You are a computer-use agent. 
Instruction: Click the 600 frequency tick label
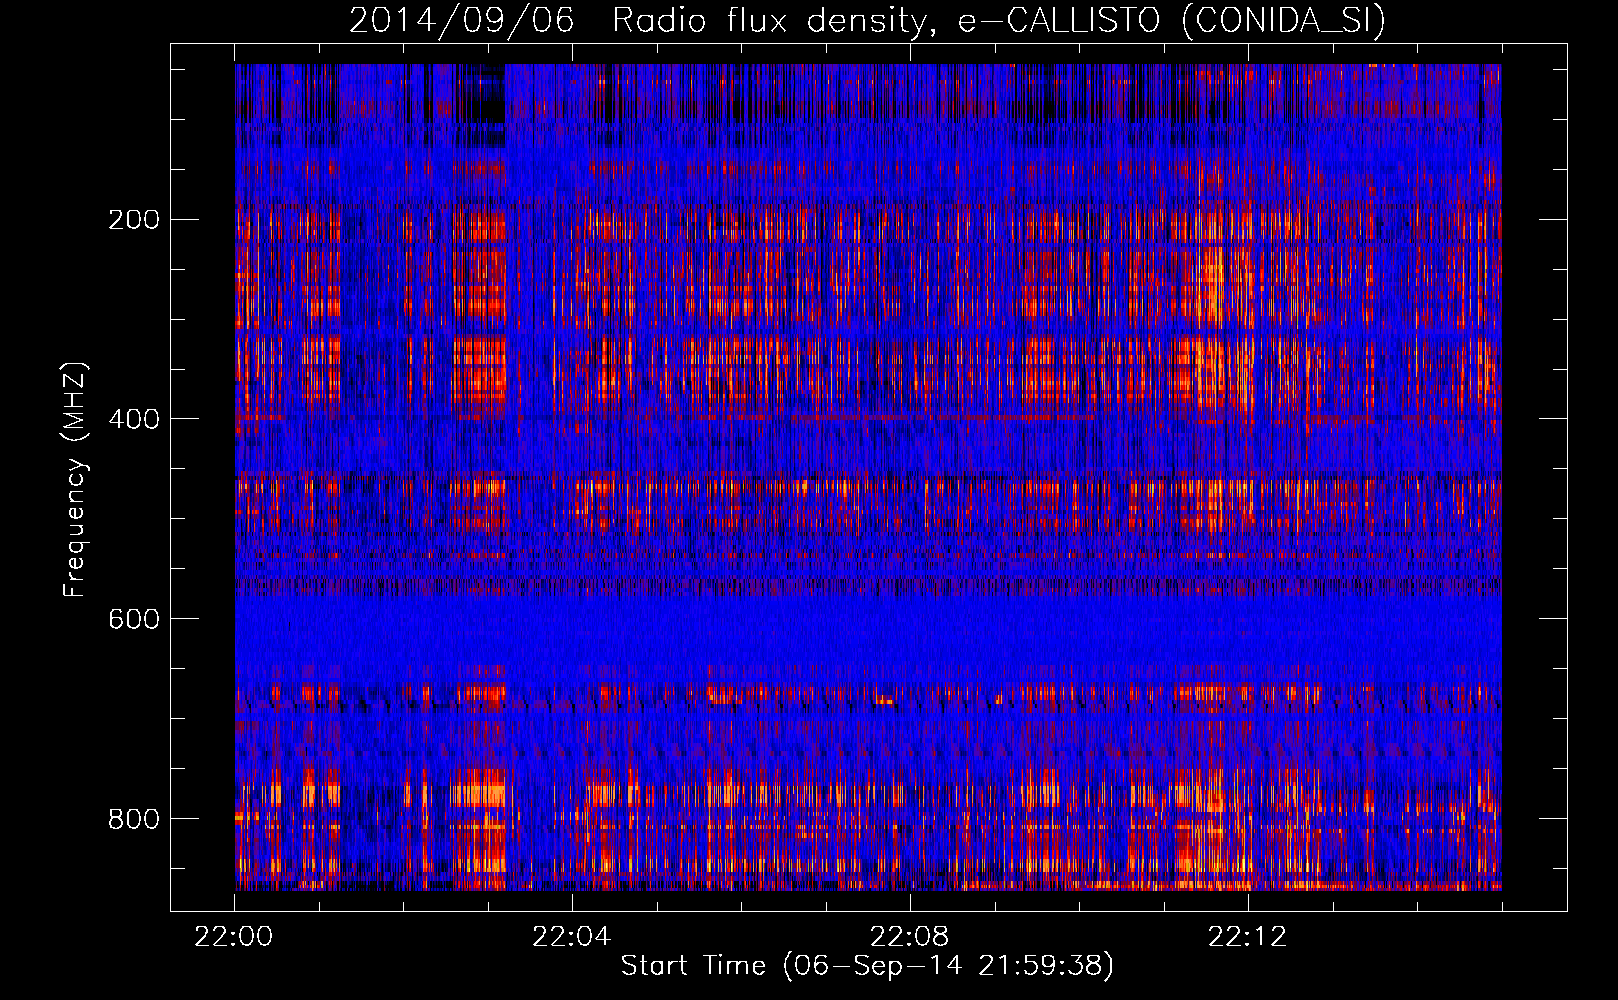tap(134, 619)
